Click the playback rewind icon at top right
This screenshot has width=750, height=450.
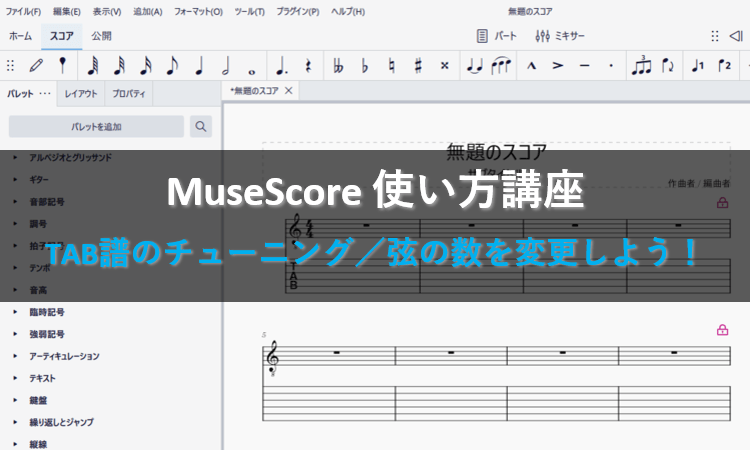(736, 36)
